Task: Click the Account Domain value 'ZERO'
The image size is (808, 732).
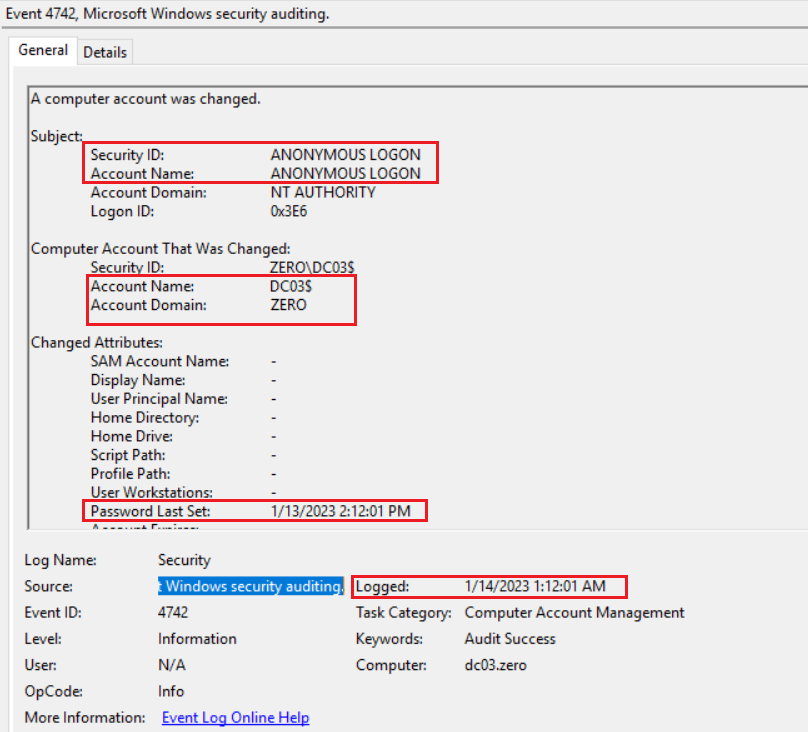Action: [x=288, y=305]
